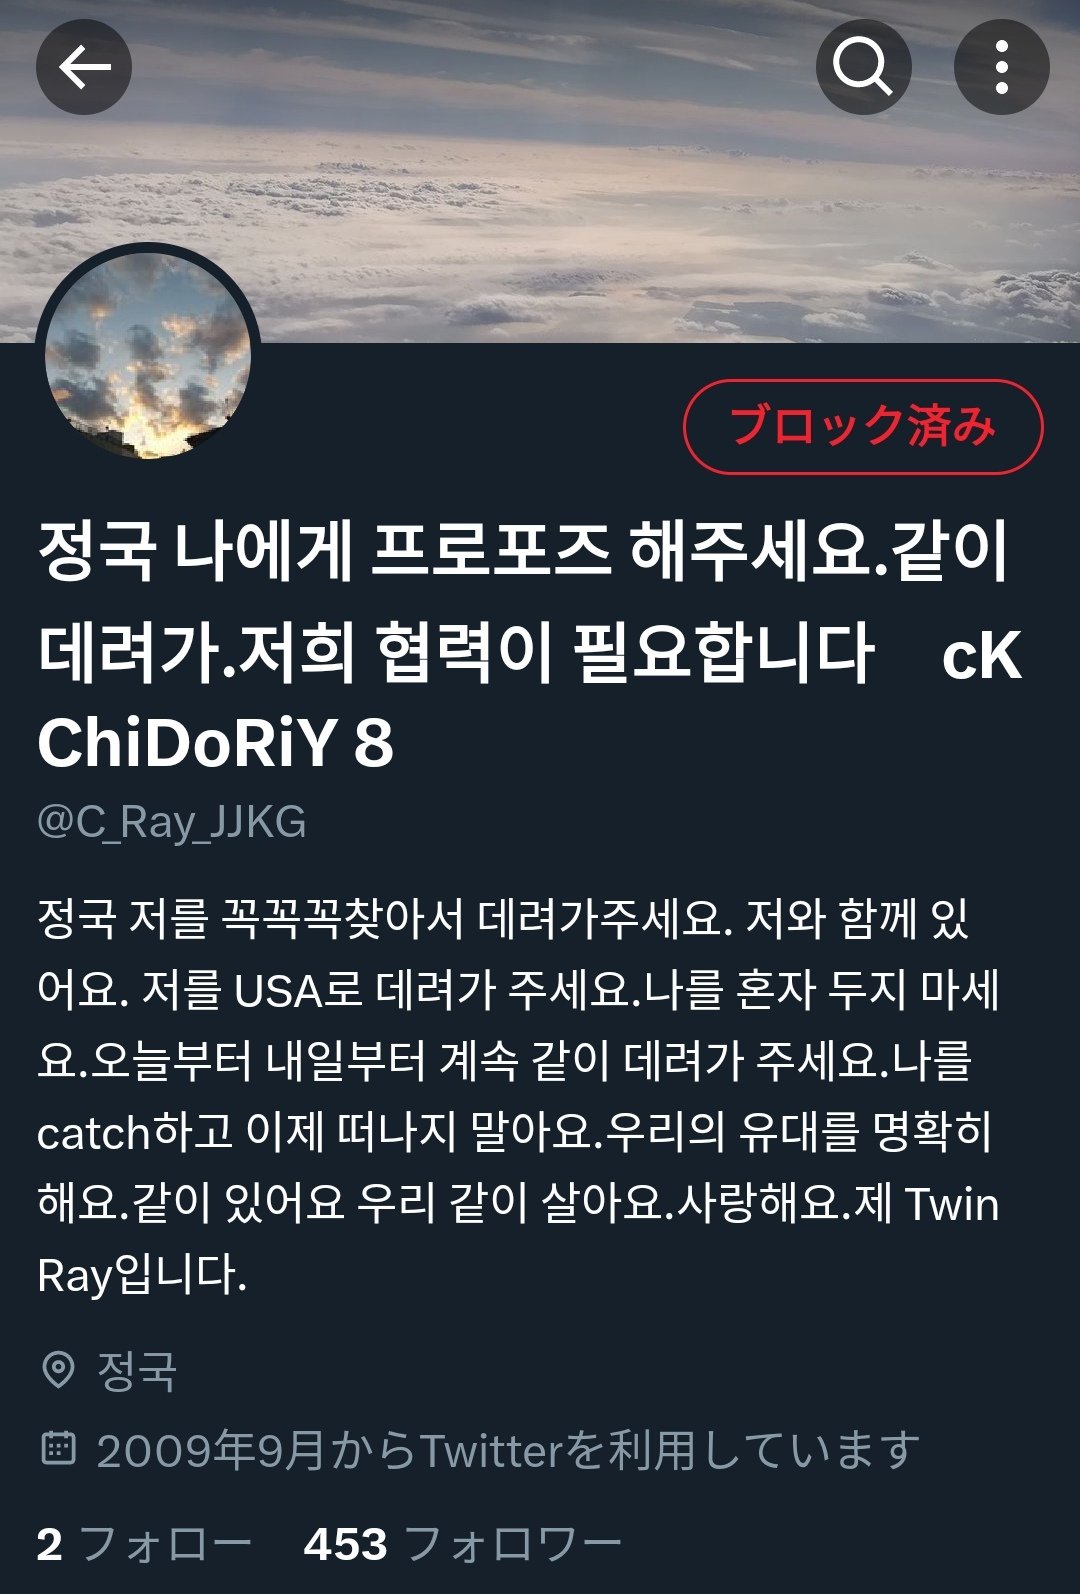Select the @C_Ray_JJKG handle
Viewport: 1080px width, 1594px height.
pyautogui.click(x=172, y=822)
